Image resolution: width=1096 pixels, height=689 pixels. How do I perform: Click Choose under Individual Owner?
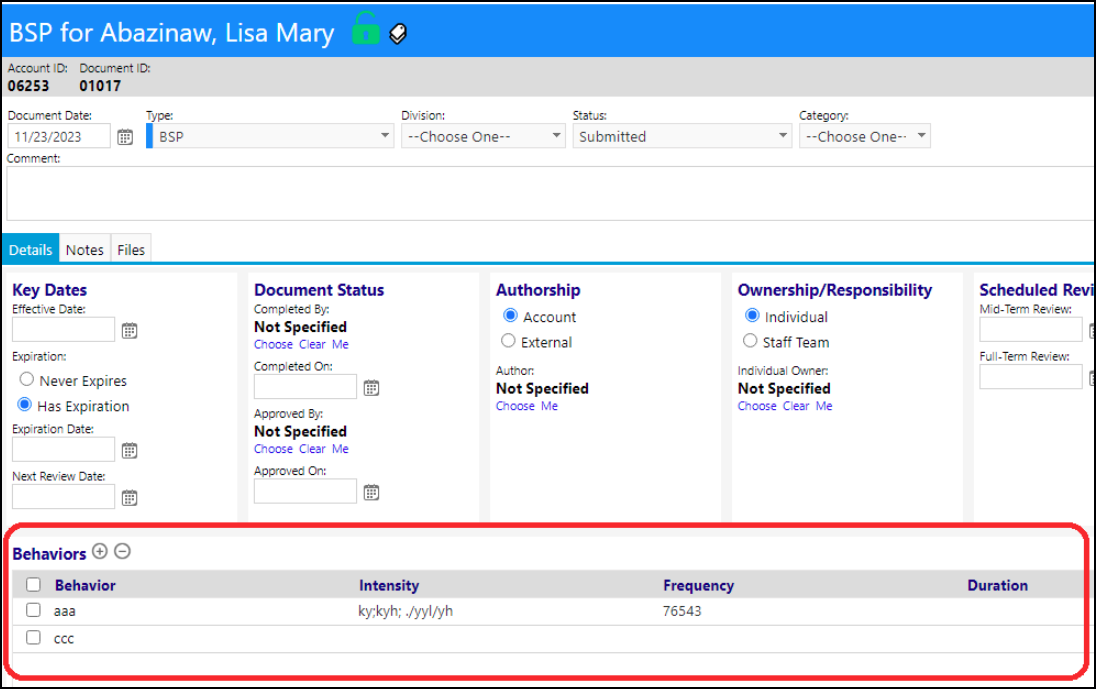[757, 406]
